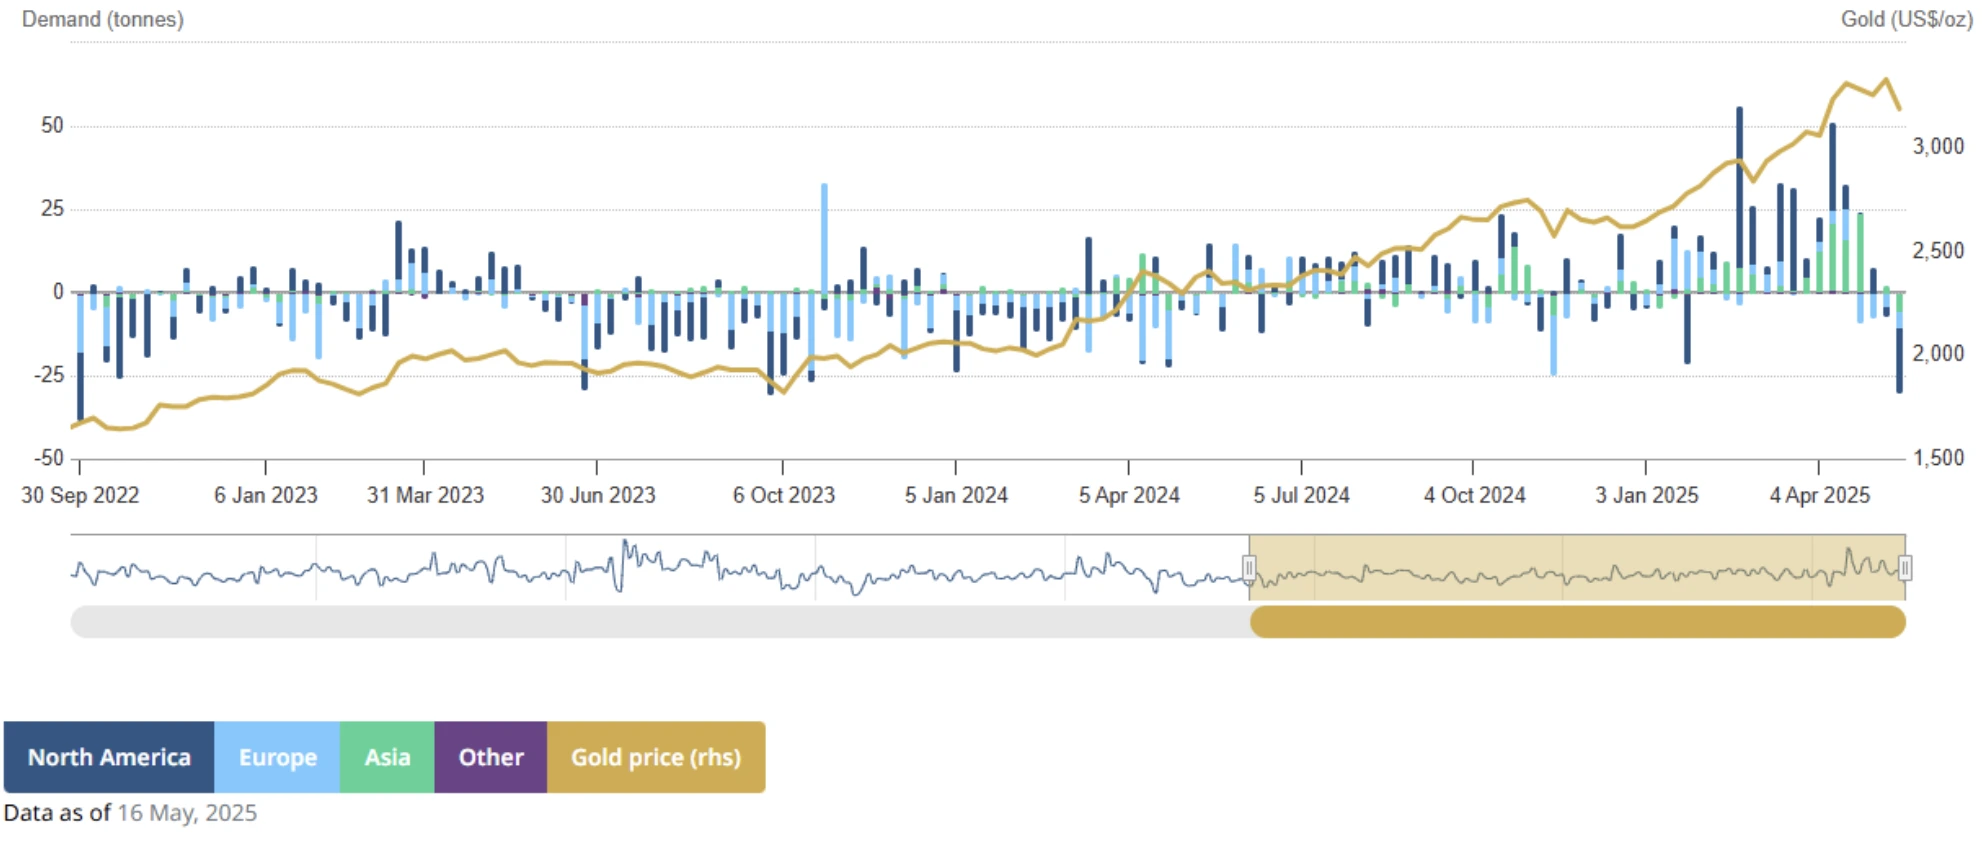The width and height of the screenshot is (1982, 848).
Task: Hide the Europe series via legend
Action: (277, 757)
